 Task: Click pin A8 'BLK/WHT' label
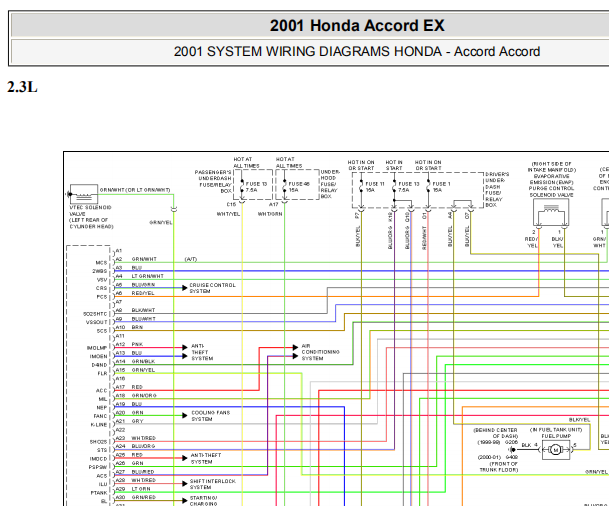pos(143,310)
